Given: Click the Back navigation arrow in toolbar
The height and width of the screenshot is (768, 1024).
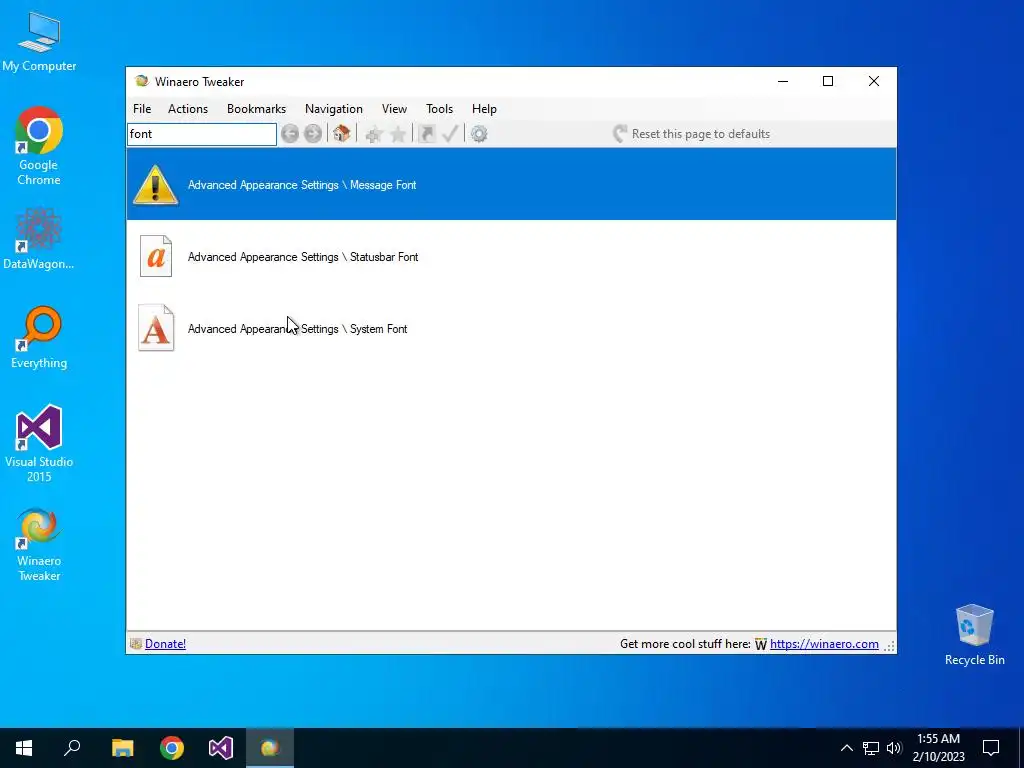Looking at the screenshot, I should pos(290,134).
